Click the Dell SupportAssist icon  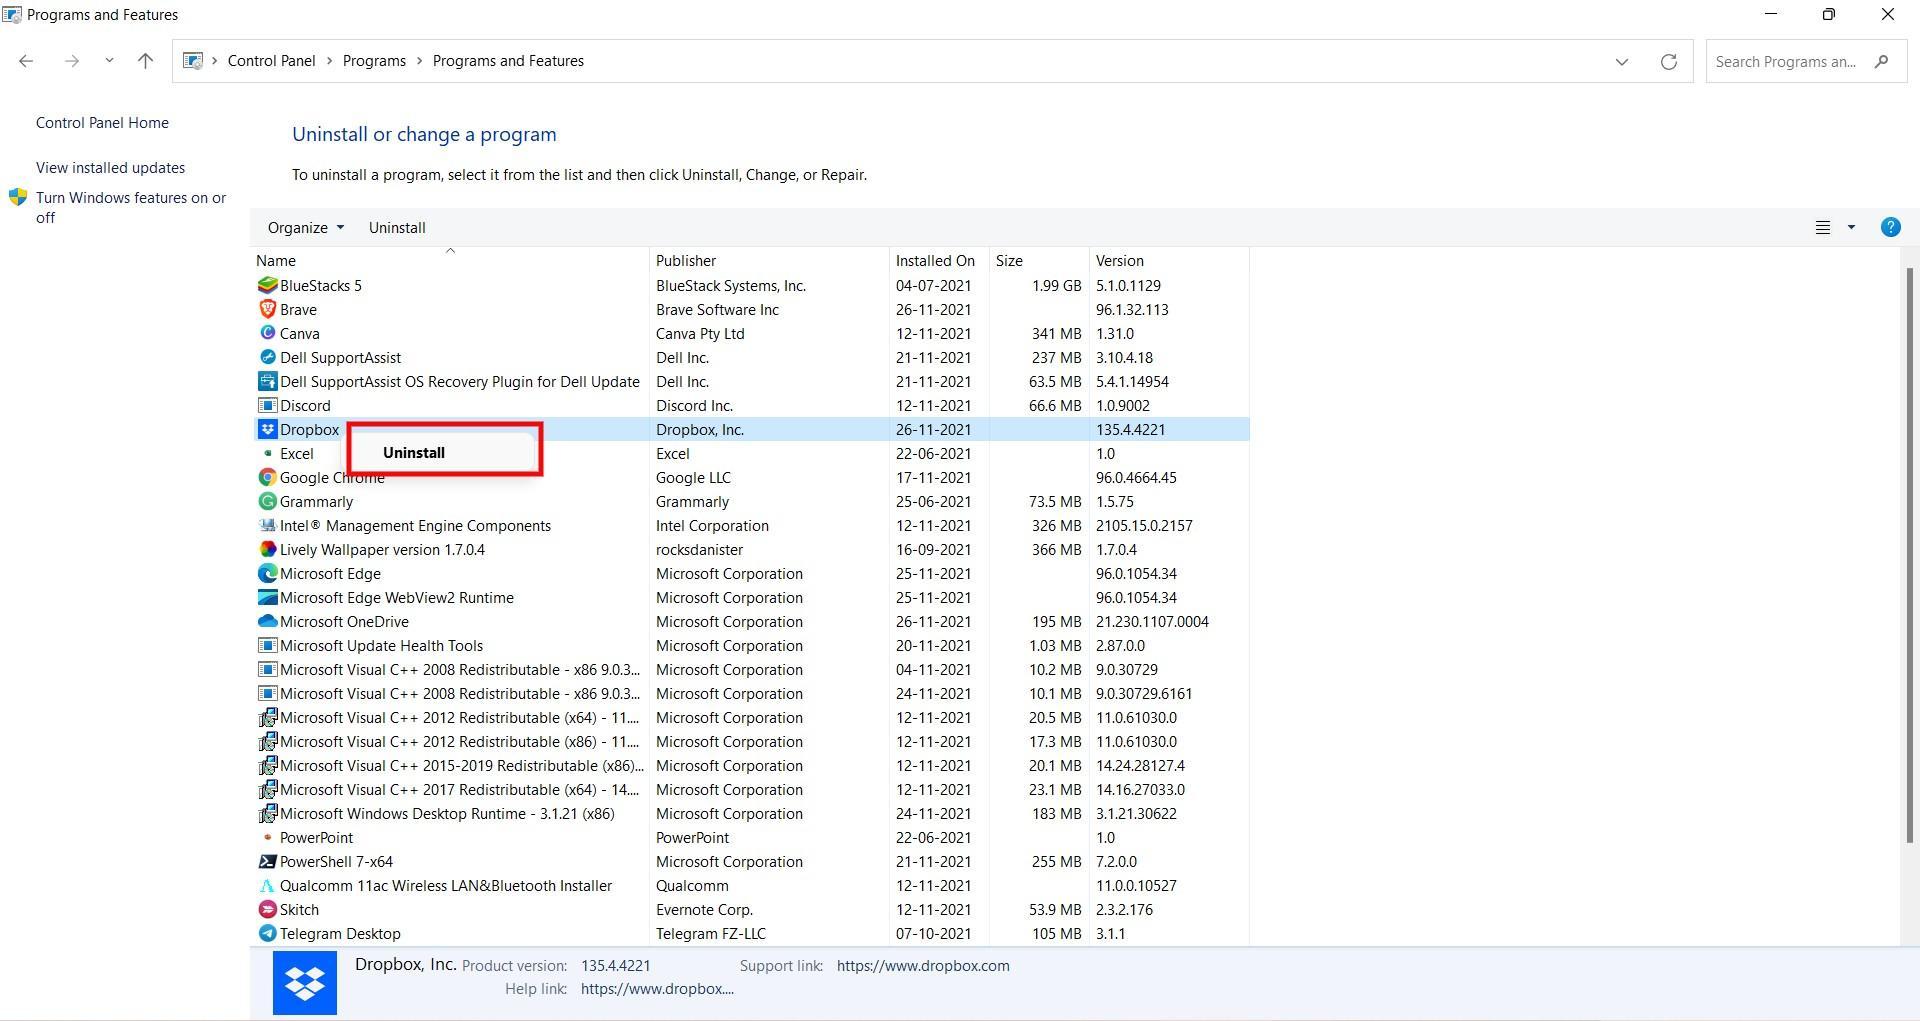click(267, 357)
